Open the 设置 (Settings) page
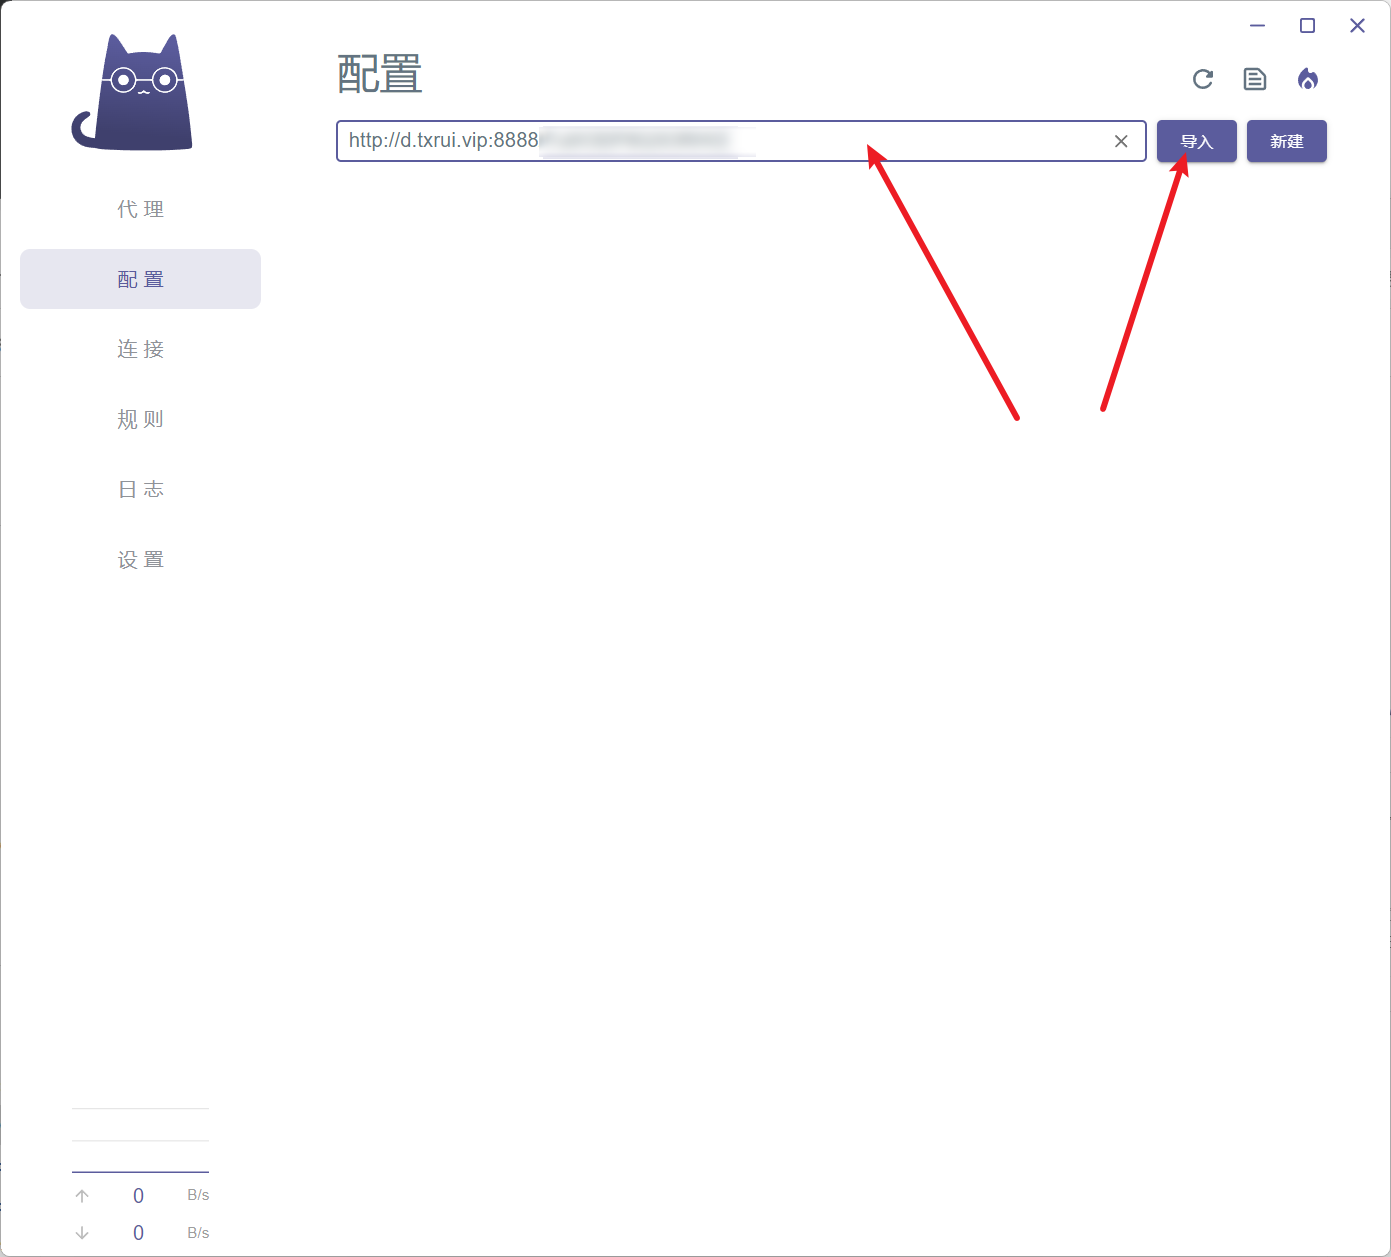Screen dimensions: 1391x1257 point(140,559)
